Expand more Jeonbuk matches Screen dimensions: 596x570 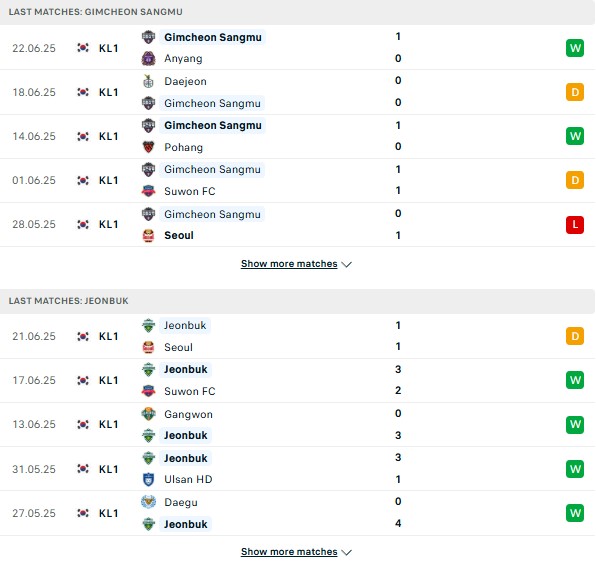pyautogui.click(x=296, y=552)
